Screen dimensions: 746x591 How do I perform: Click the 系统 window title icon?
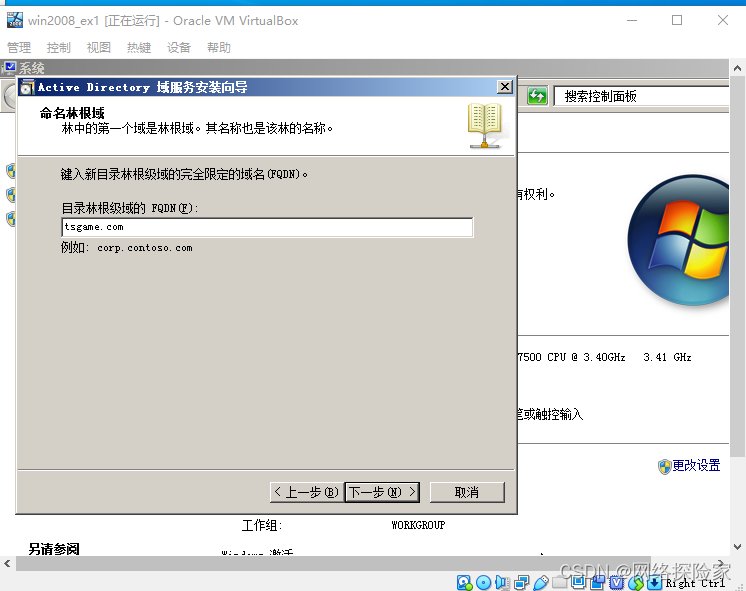pos(10,68)
